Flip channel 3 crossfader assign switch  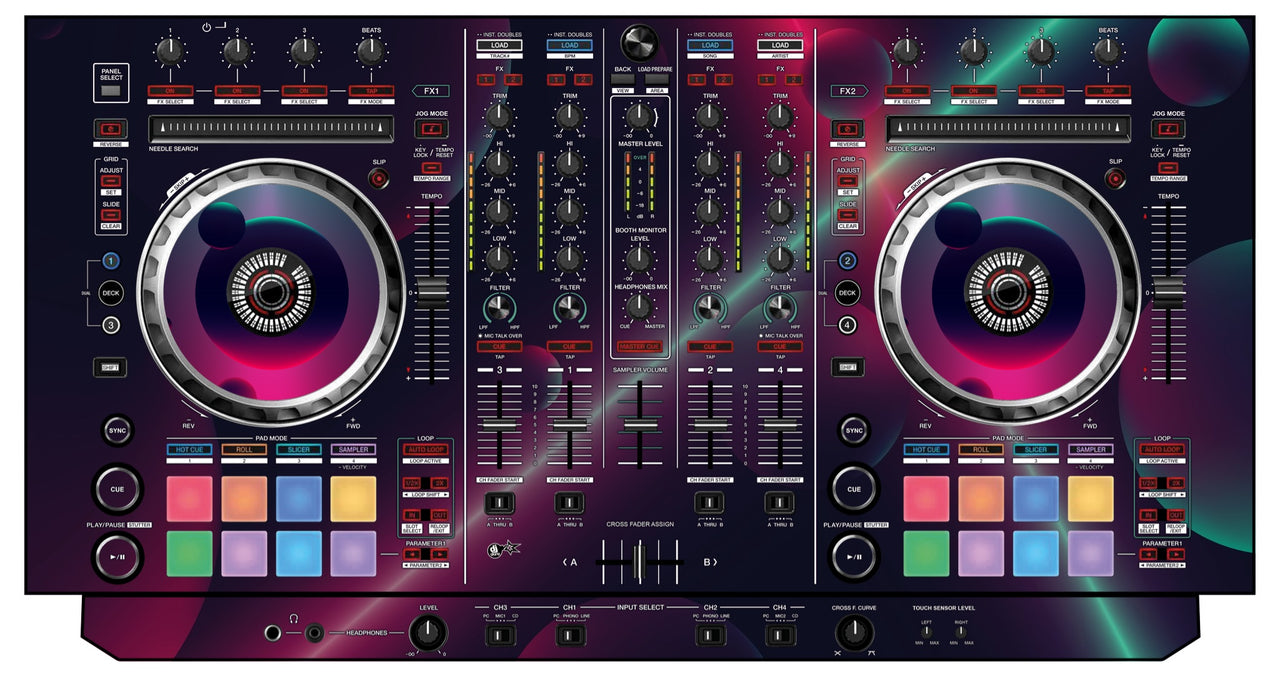(x=499, y=503)
